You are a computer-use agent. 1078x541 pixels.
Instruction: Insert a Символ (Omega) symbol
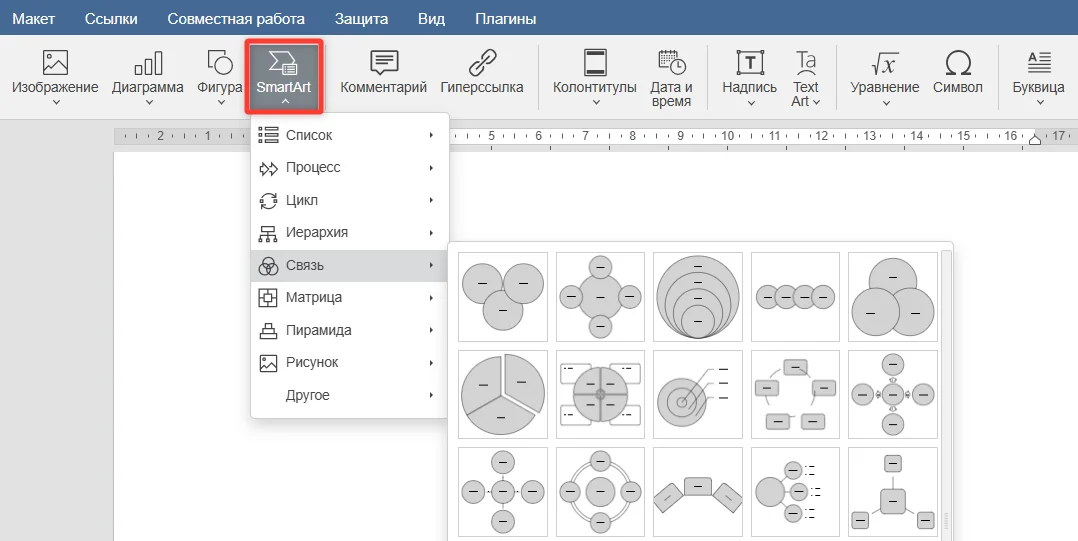tap(958, 72)
